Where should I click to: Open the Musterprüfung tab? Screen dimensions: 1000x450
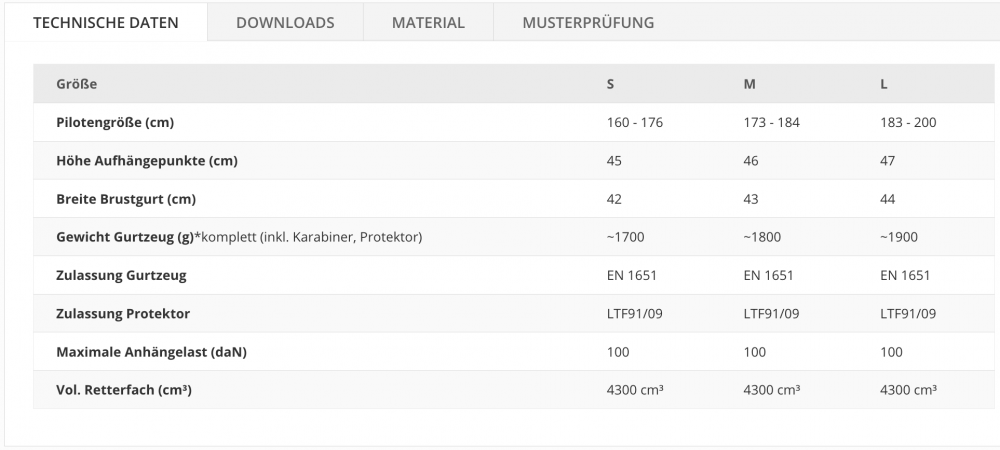(588, 22)
